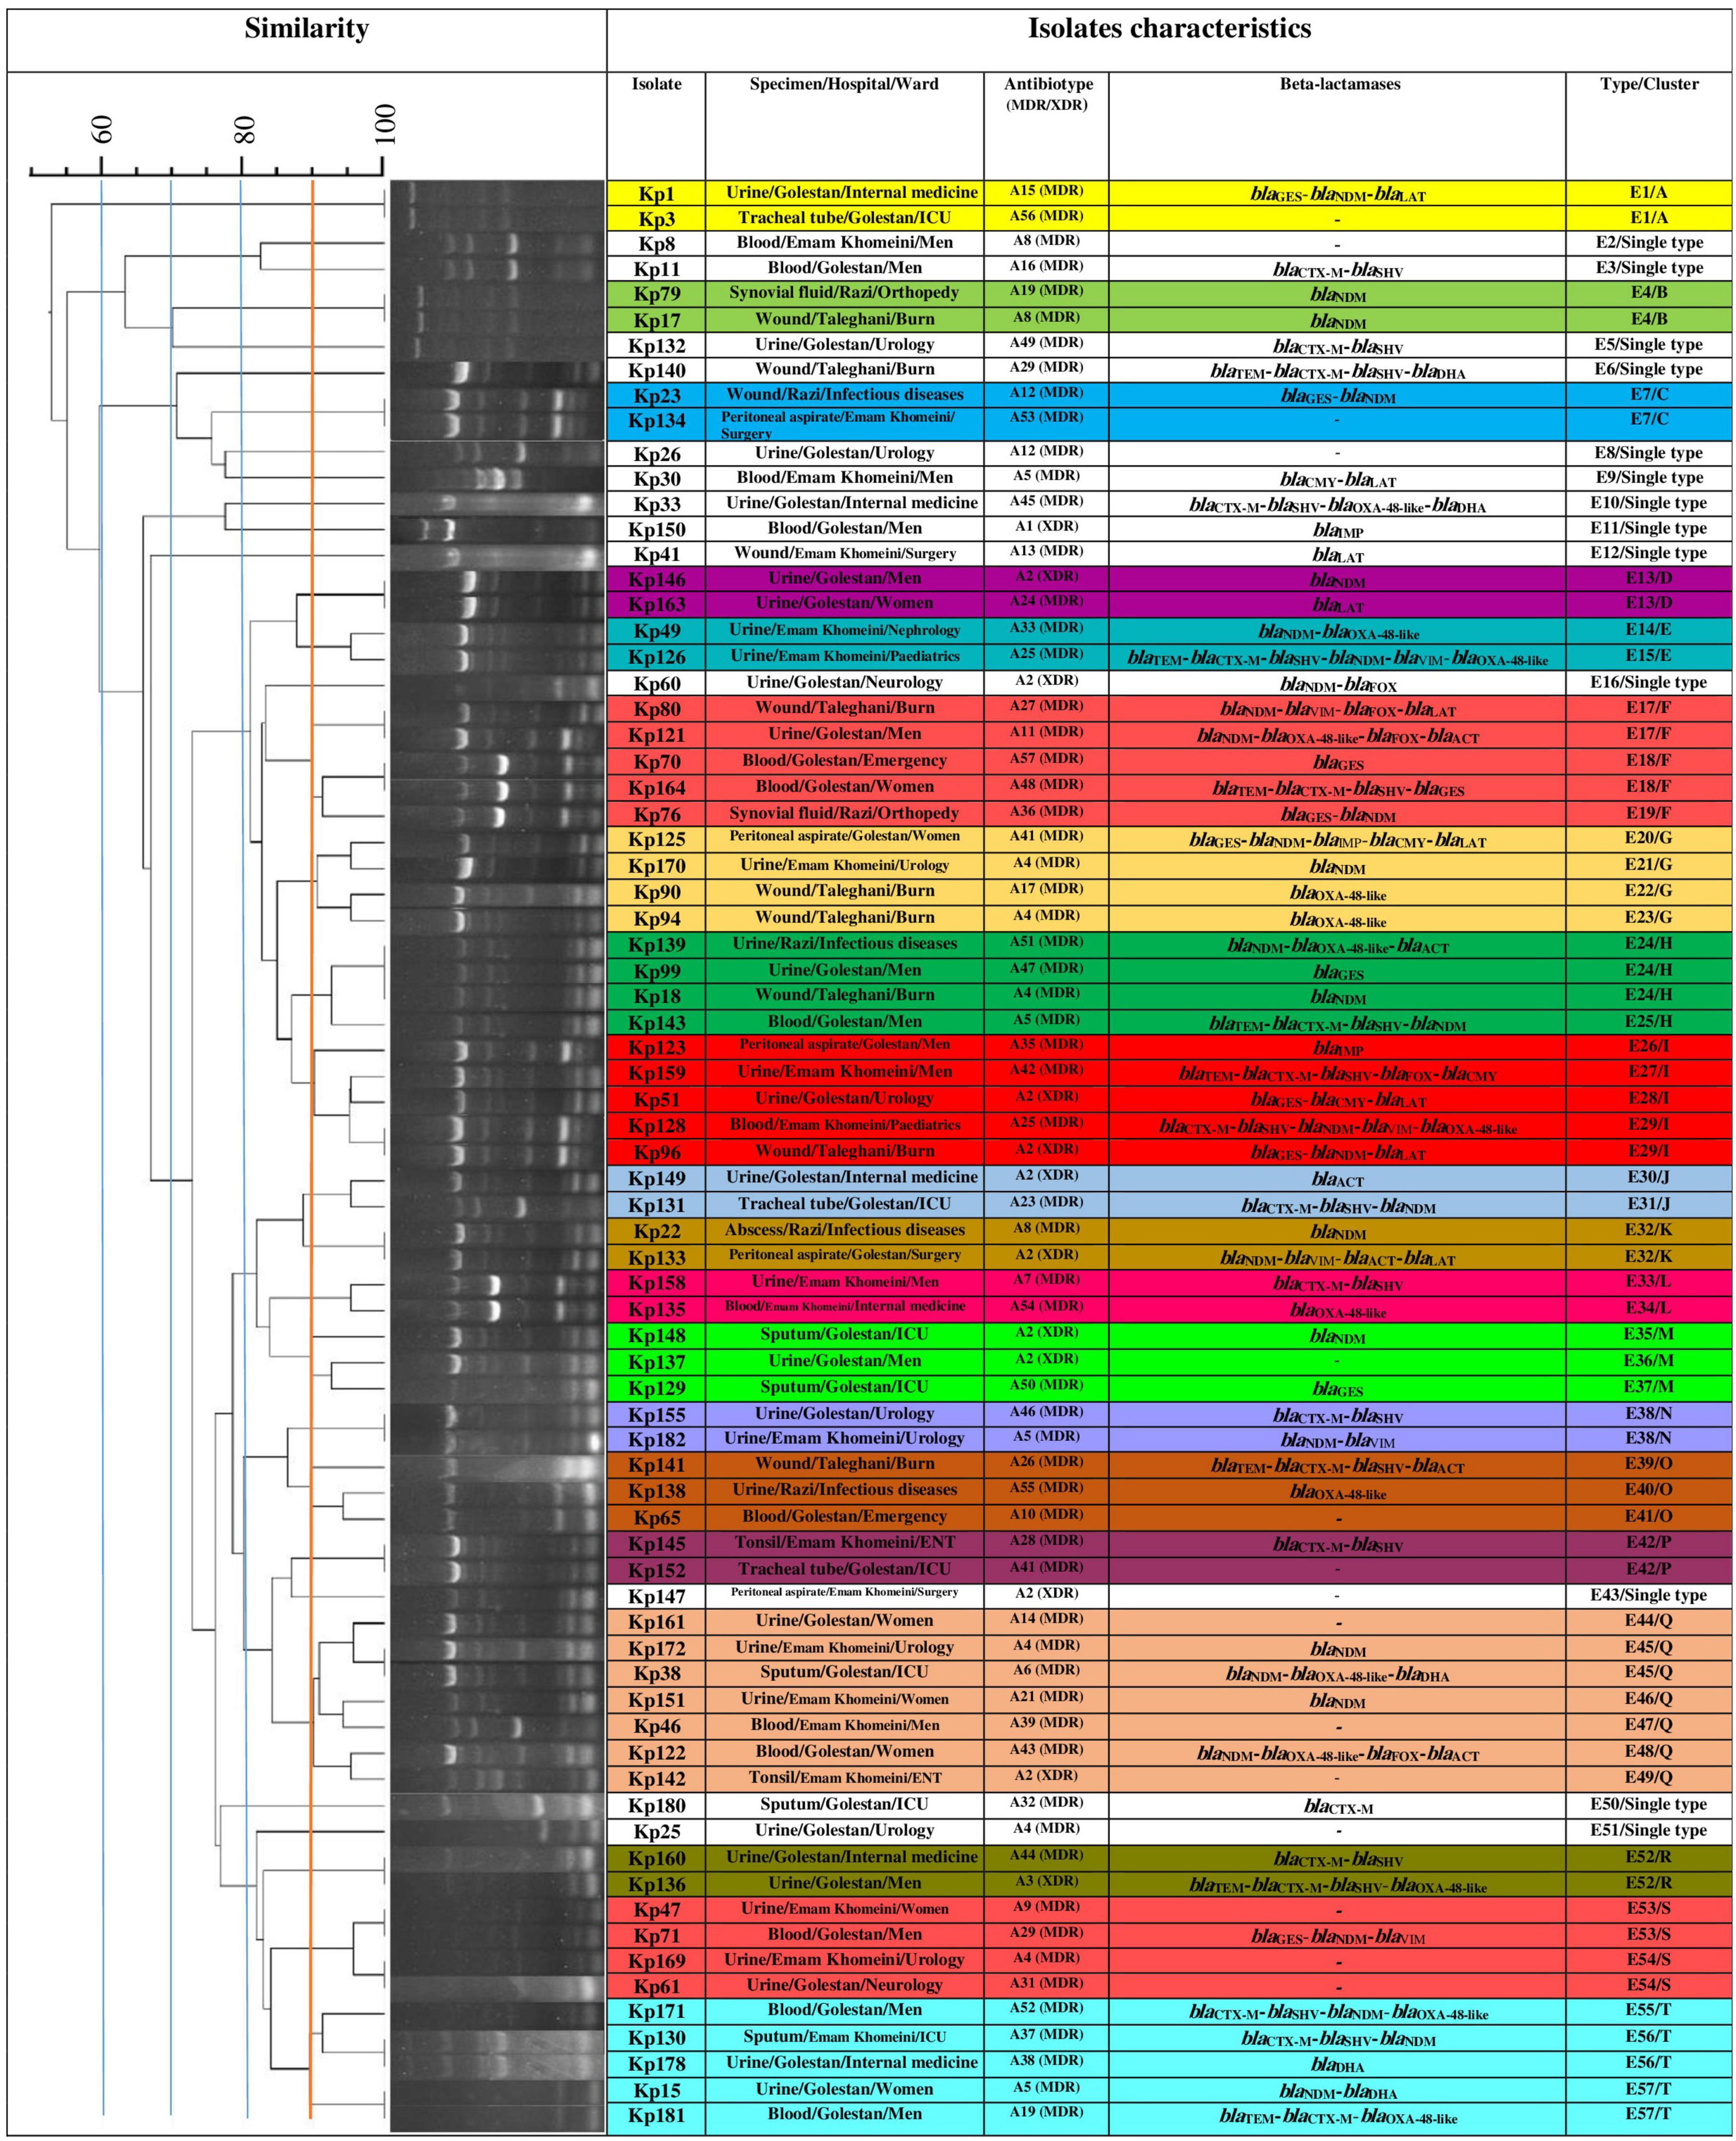
Task: Select the Kp79 isolate cell
Action: click(656, 294)
